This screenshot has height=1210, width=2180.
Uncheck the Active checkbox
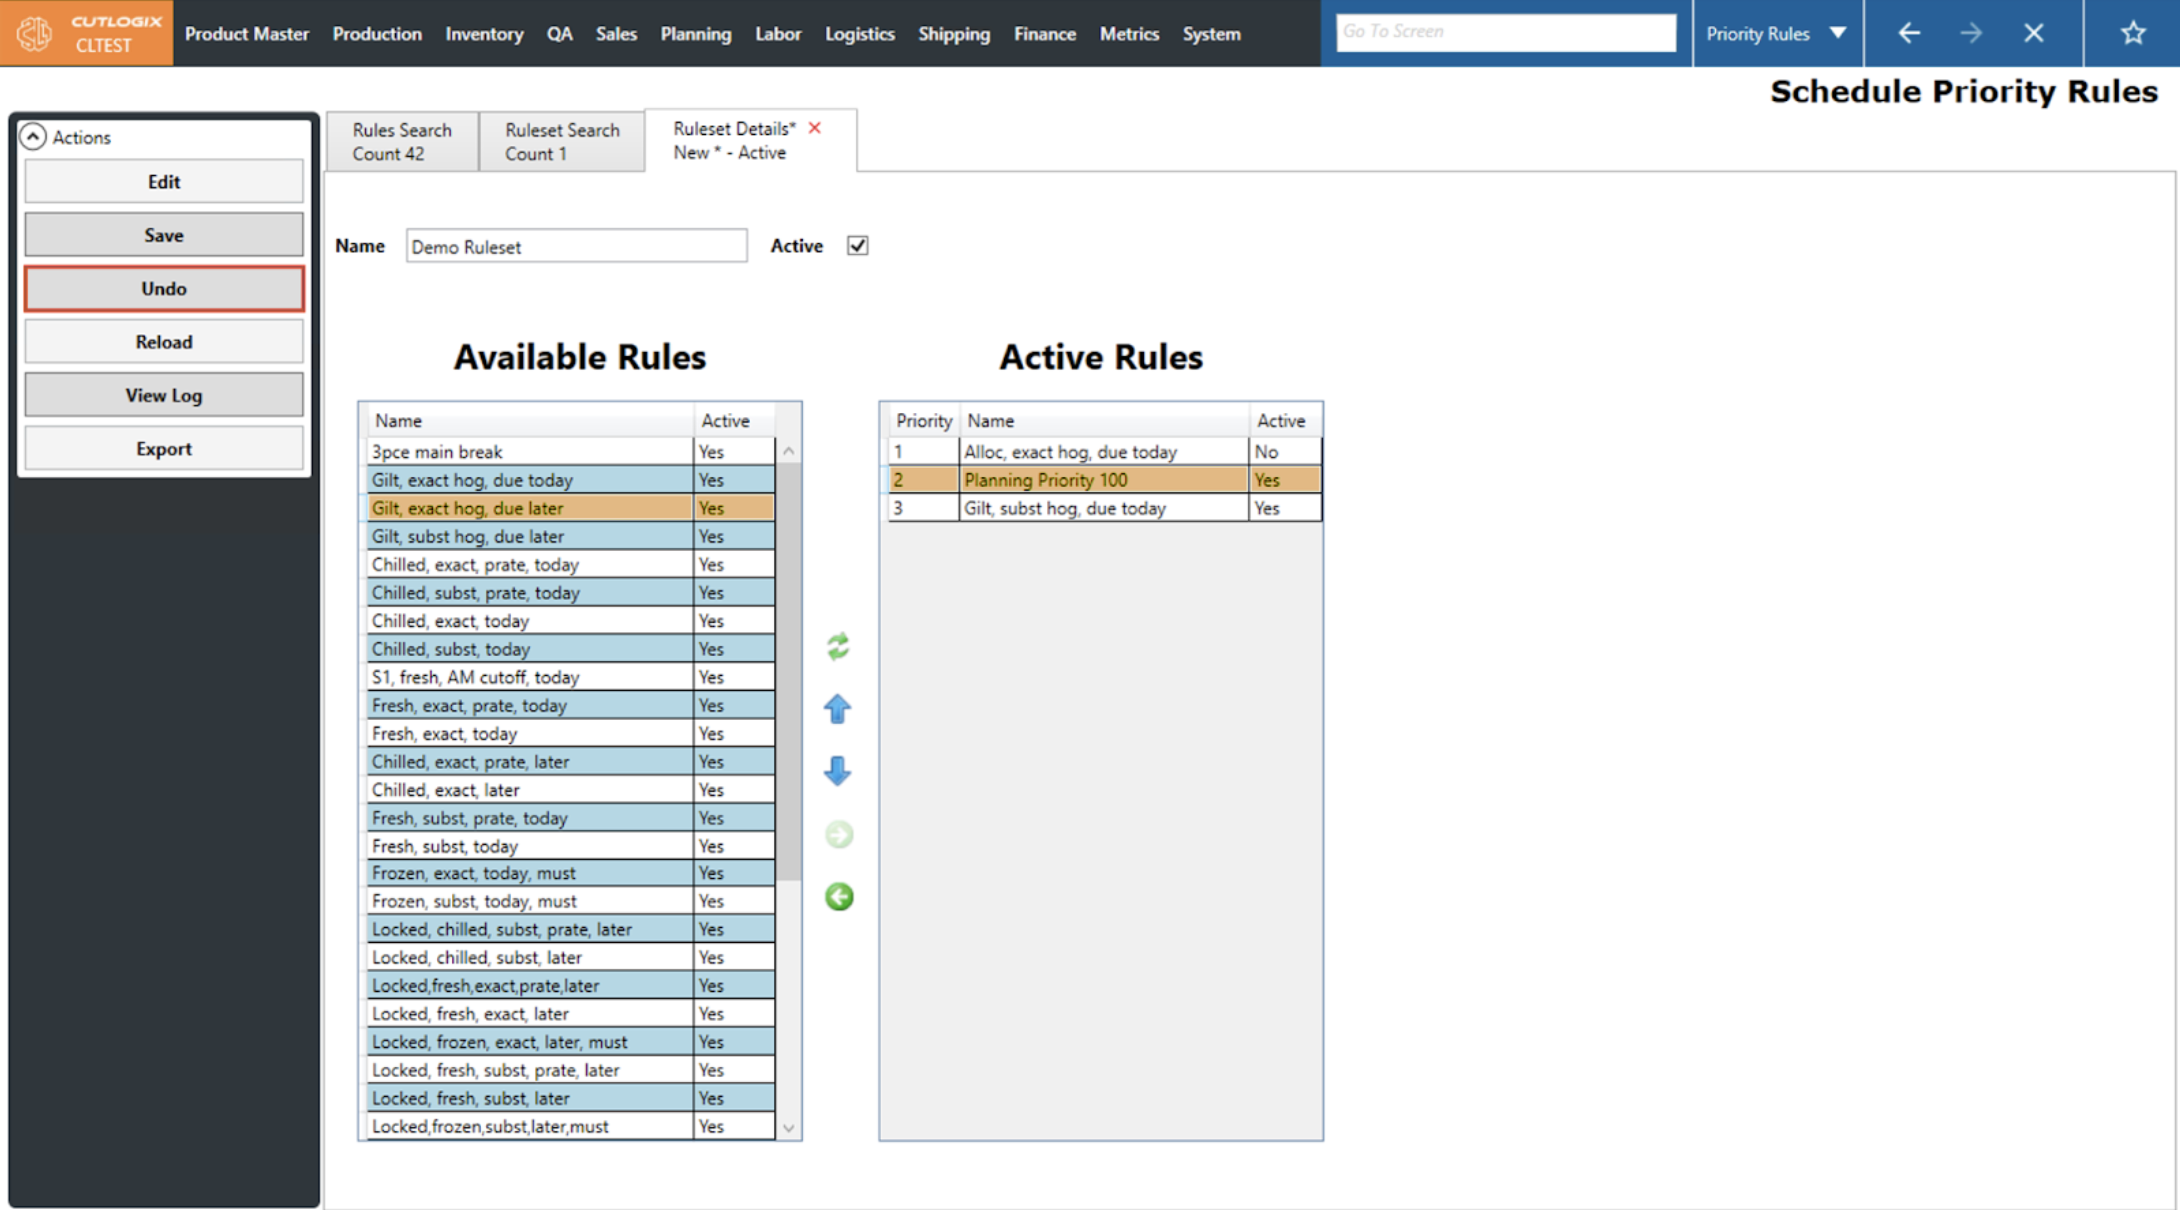coord(857,246)
